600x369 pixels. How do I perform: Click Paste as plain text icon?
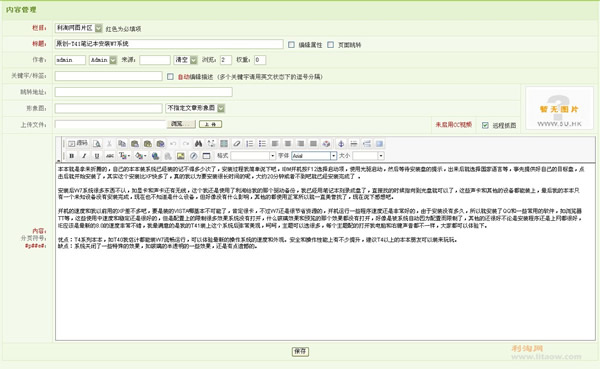point(148,144)
